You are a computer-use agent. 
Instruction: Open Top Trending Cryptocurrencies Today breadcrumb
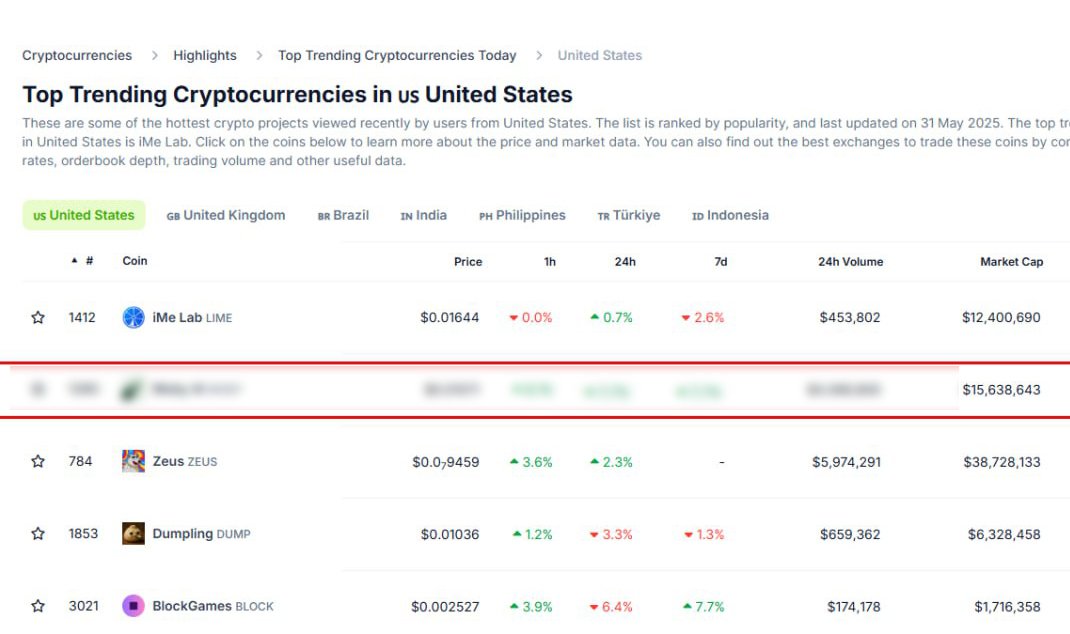pyautogui.click(x=397, y=55)
